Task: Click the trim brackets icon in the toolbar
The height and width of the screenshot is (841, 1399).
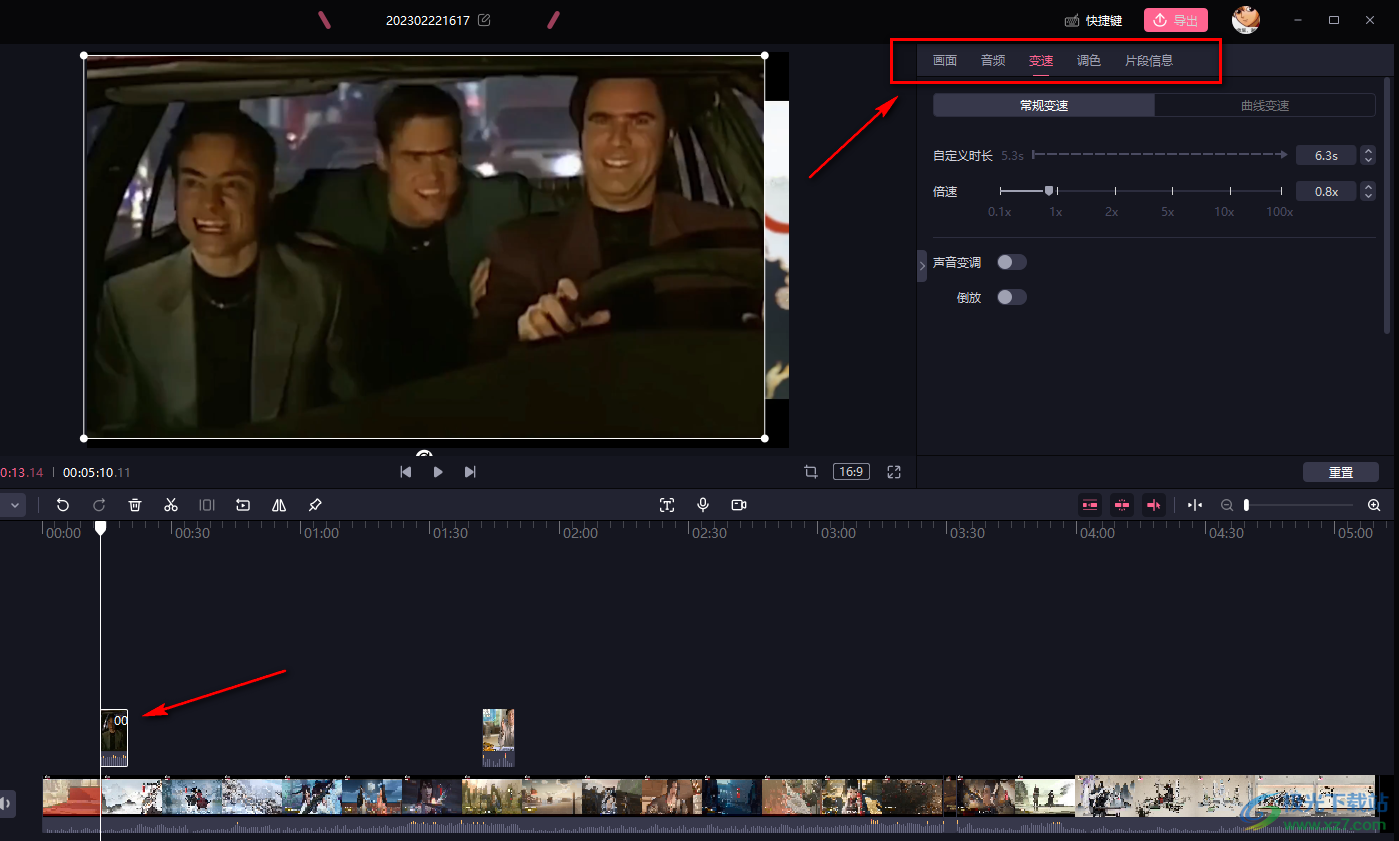Action: coord(207,505)
